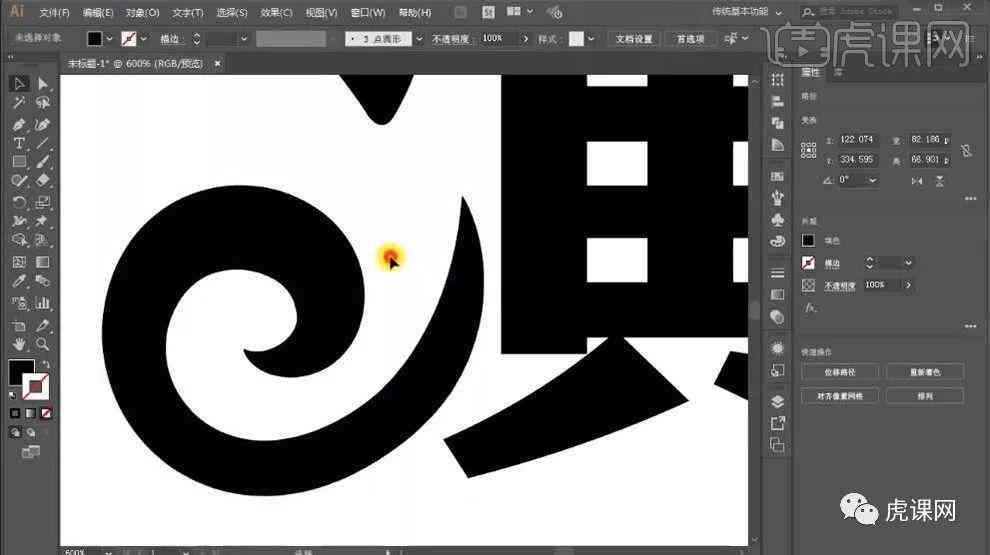Toggle Flip Horizontal in Properties panel
Viewport: 990px width, 555px height.
coord(917,181)
